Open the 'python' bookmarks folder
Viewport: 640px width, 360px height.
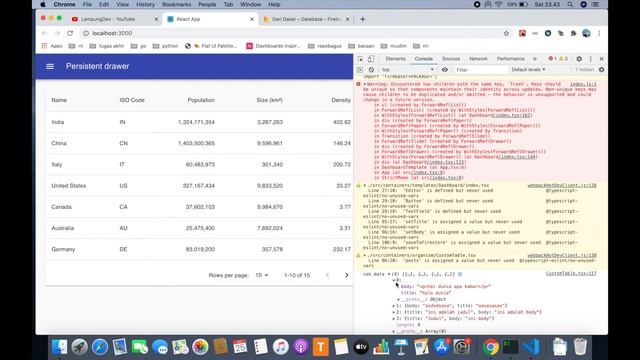[x=166, y=46]
